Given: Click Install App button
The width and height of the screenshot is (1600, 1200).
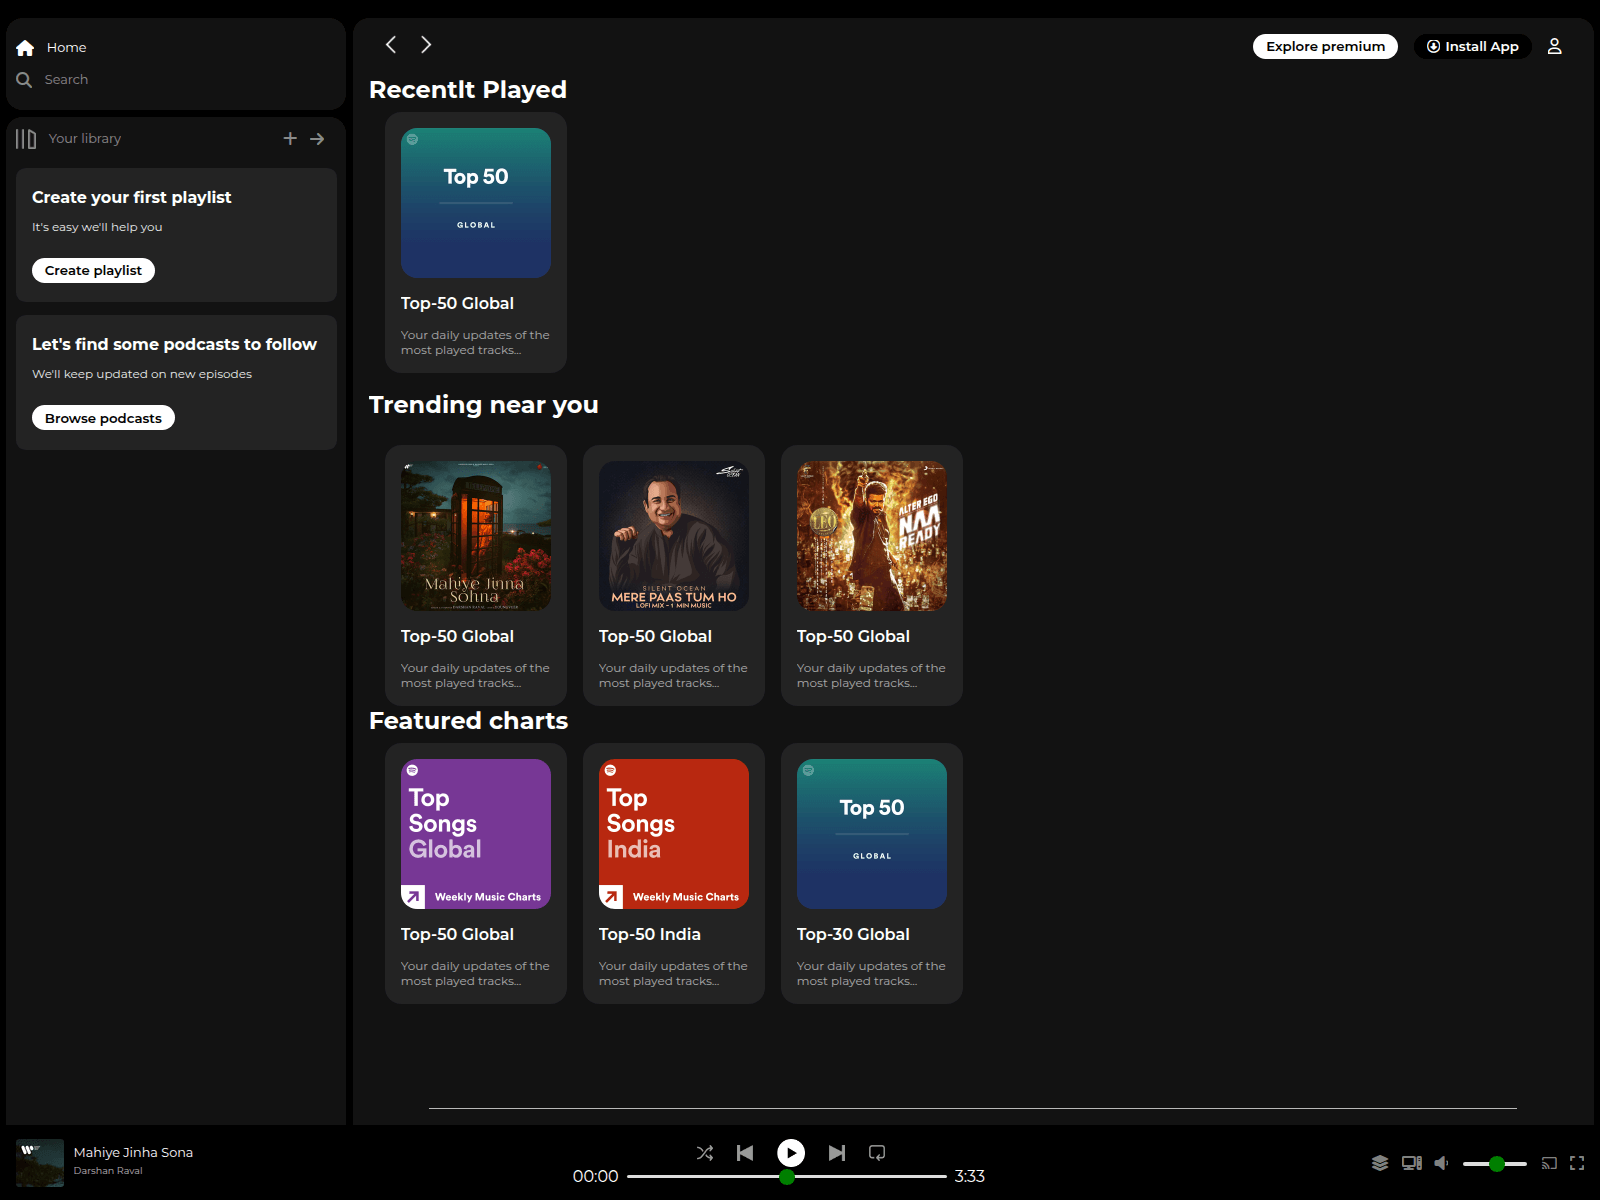Looking at the screenshot, I should pyautogui.click(x=1472, y=46).
